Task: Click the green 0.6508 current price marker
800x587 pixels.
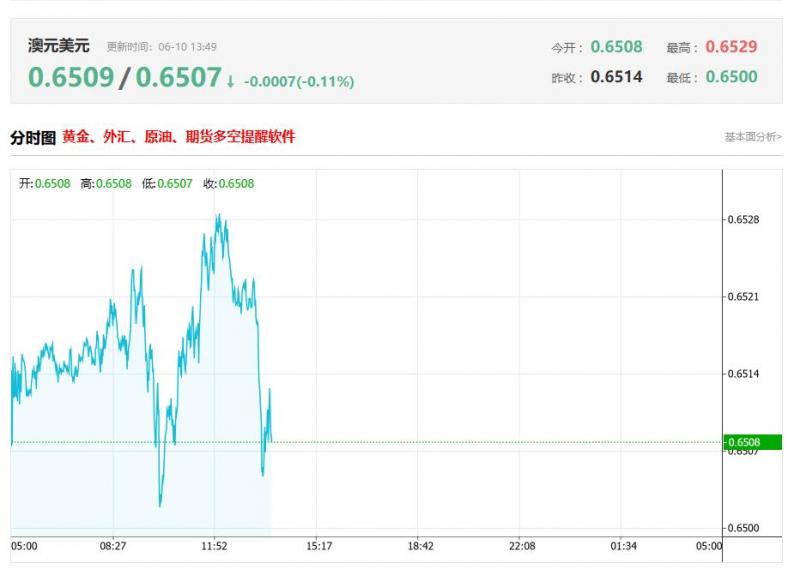Action: pos(752,442)
